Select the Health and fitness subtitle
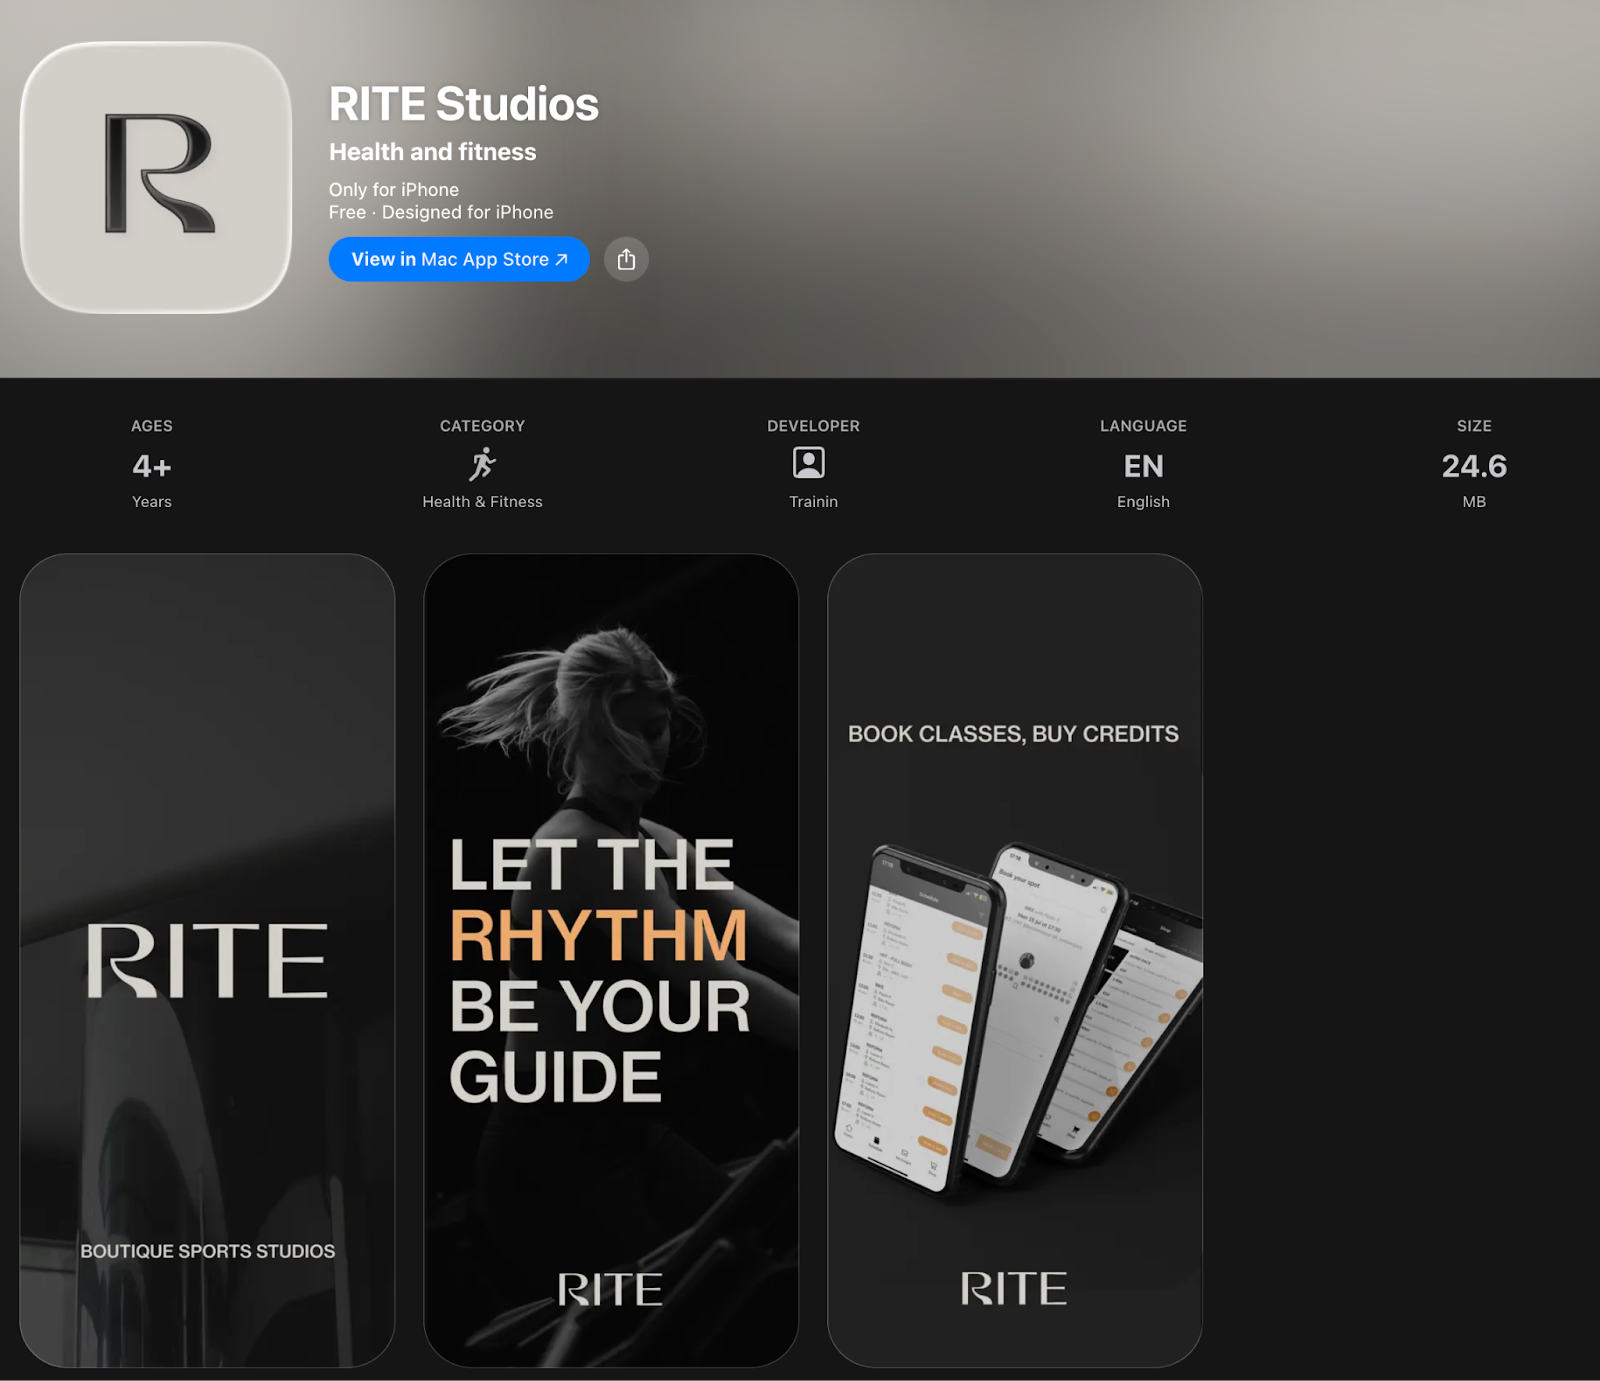 click(432, 152)
